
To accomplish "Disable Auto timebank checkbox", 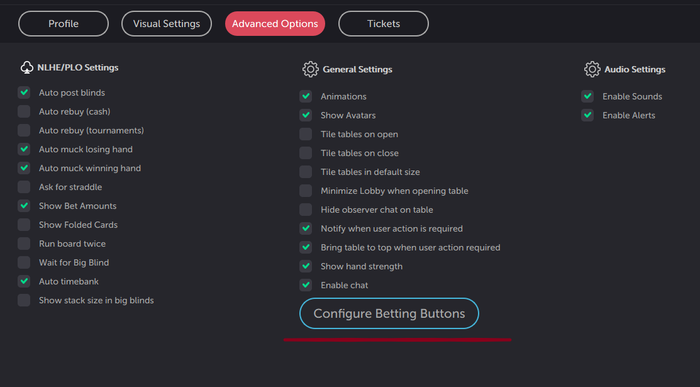I will point(24,281).
